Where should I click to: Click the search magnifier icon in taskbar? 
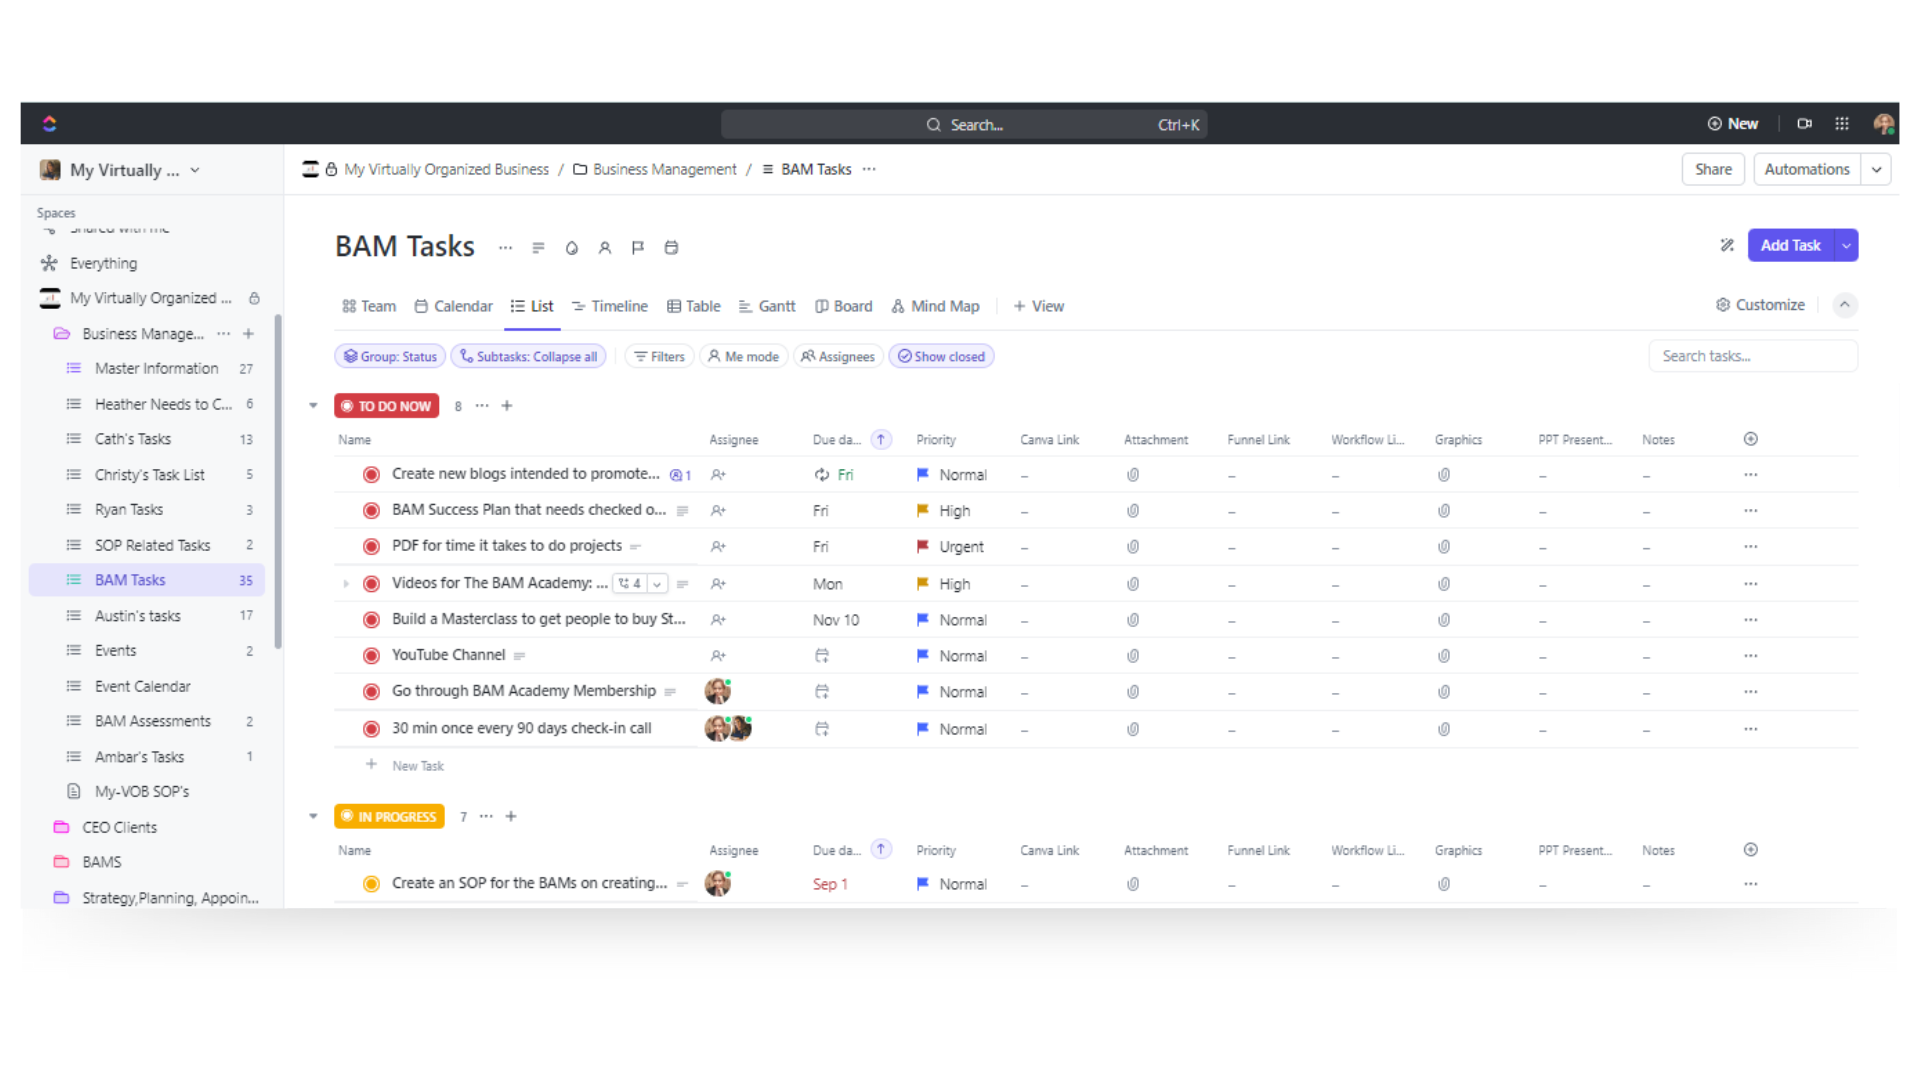point(935,124)
